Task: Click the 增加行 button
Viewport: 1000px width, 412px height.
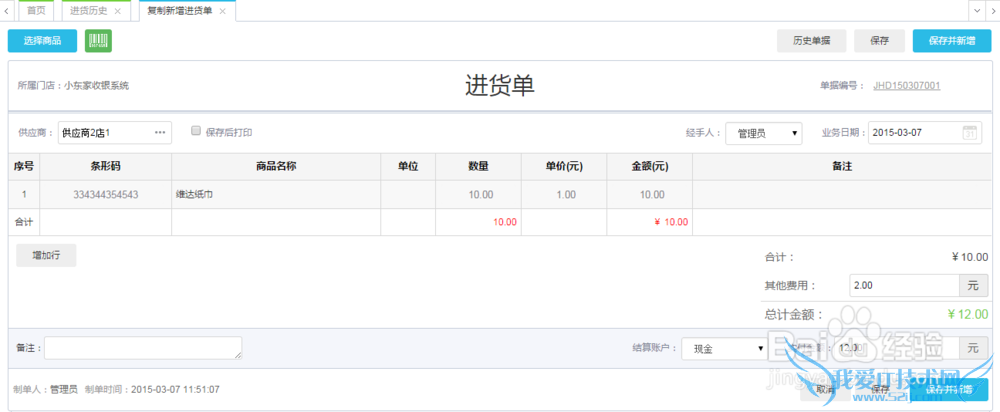Action: [x=46, y=255]
